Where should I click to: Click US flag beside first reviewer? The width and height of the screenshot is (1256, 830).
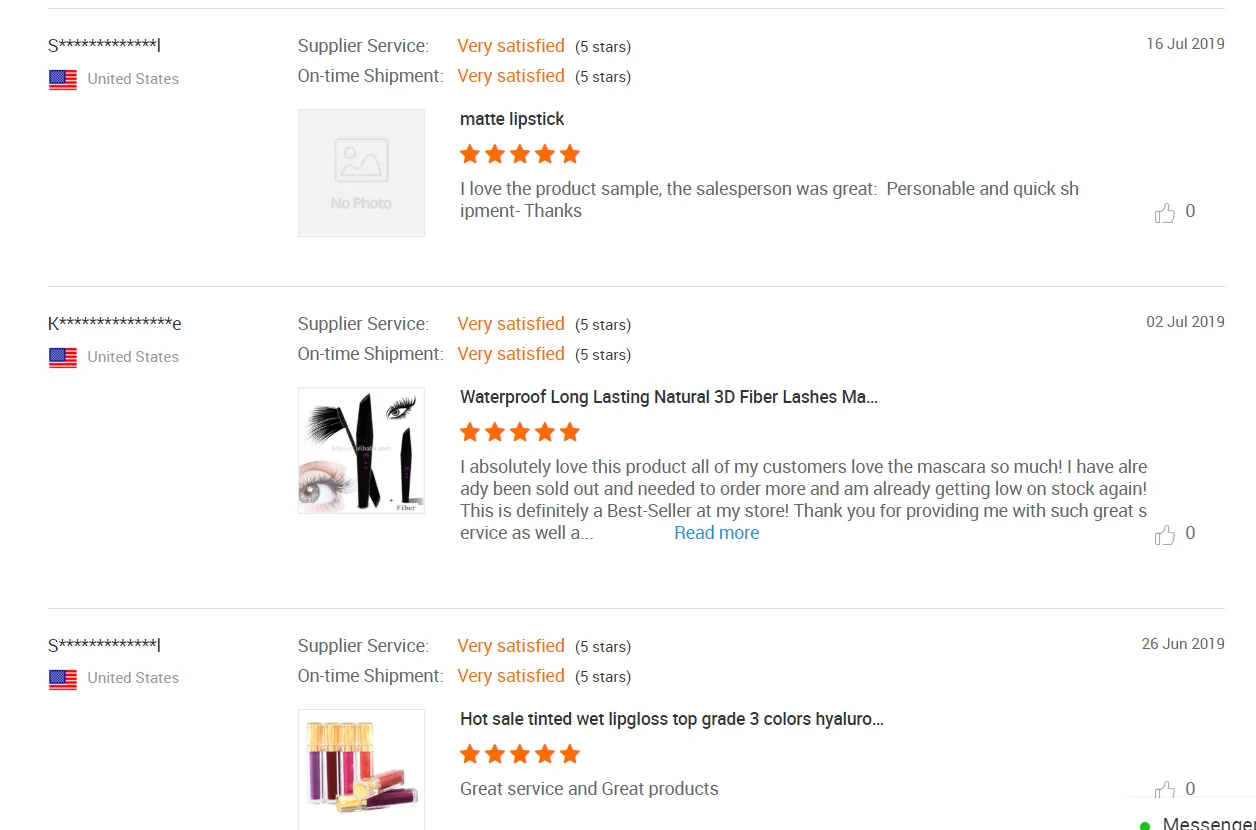click(x=63, y=80)
